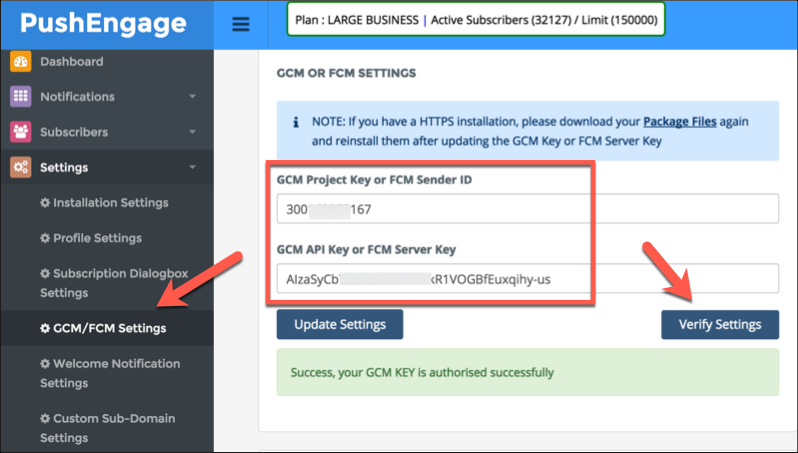Collapse the Settings menu arrow
Screen dimensions: 798x453
[192, 167]
